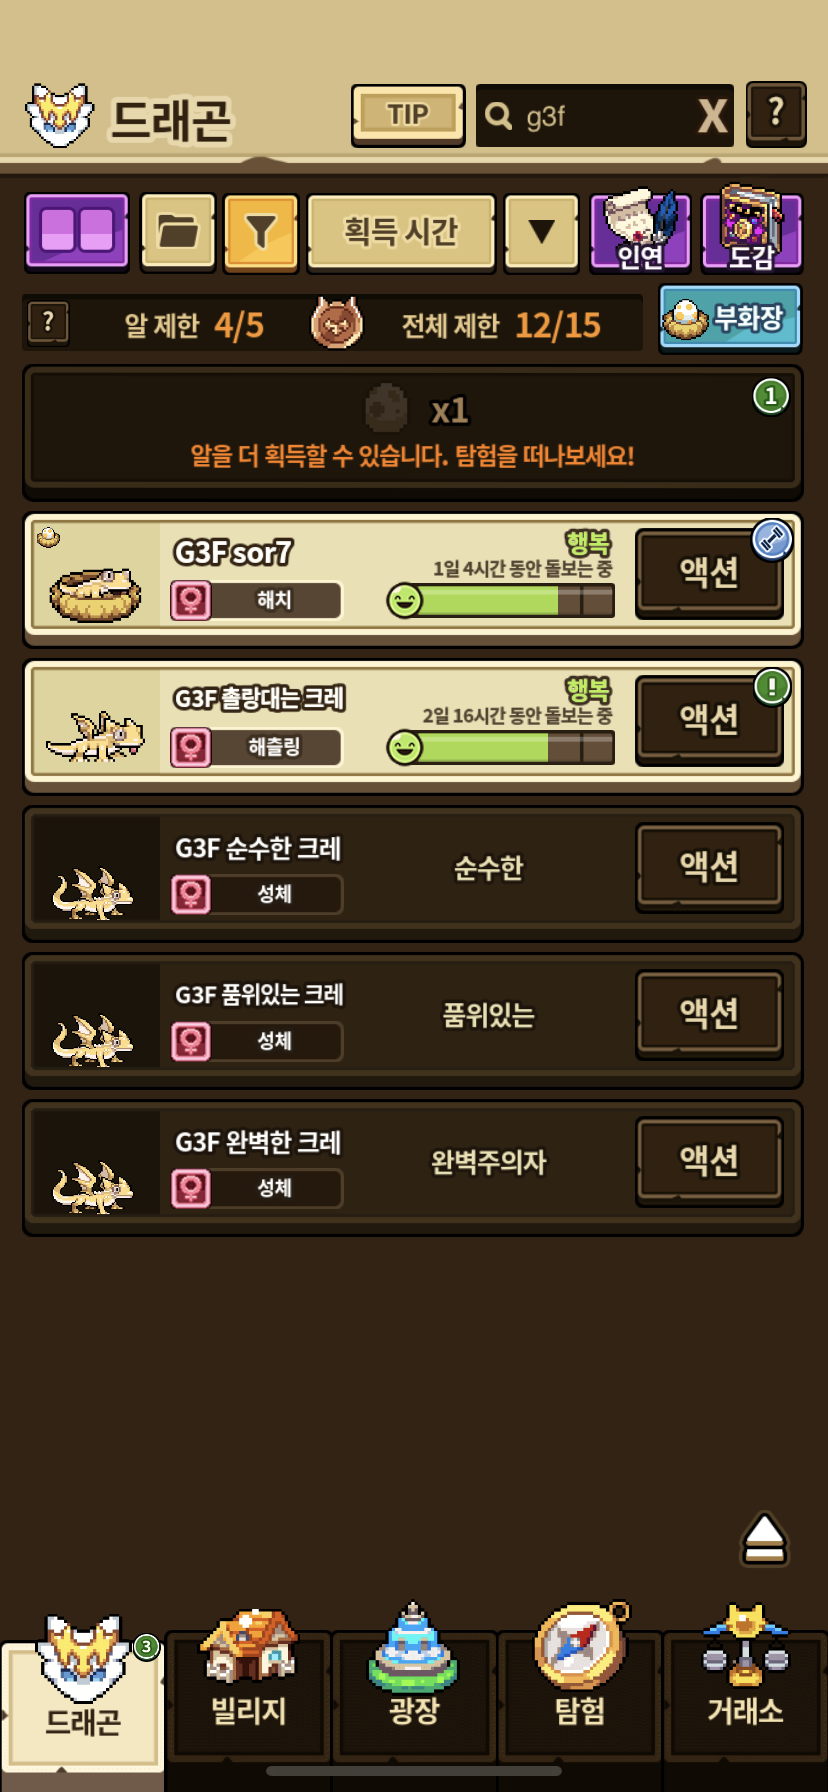The height and width of the screenshot is (1792, 828).
Task: Tap the scroll-to-top eject arrow icon
Action: click(x=765, y=1537)
